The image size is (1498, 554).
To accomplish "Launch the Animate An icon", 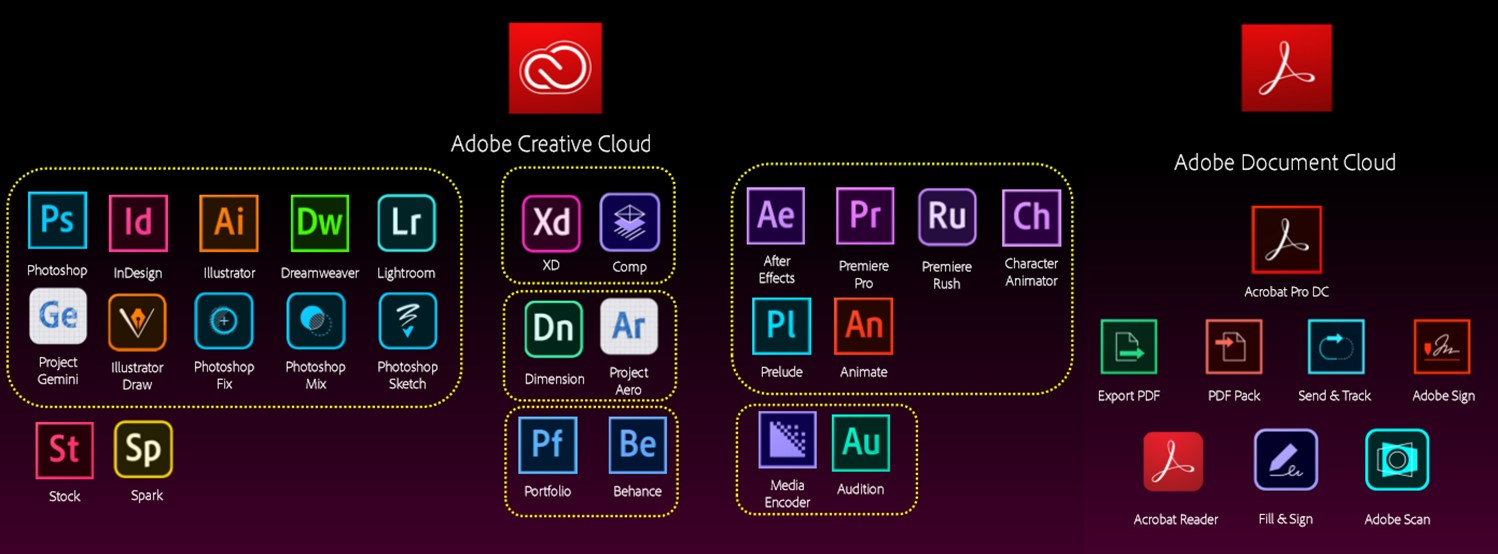I will 864,326.
